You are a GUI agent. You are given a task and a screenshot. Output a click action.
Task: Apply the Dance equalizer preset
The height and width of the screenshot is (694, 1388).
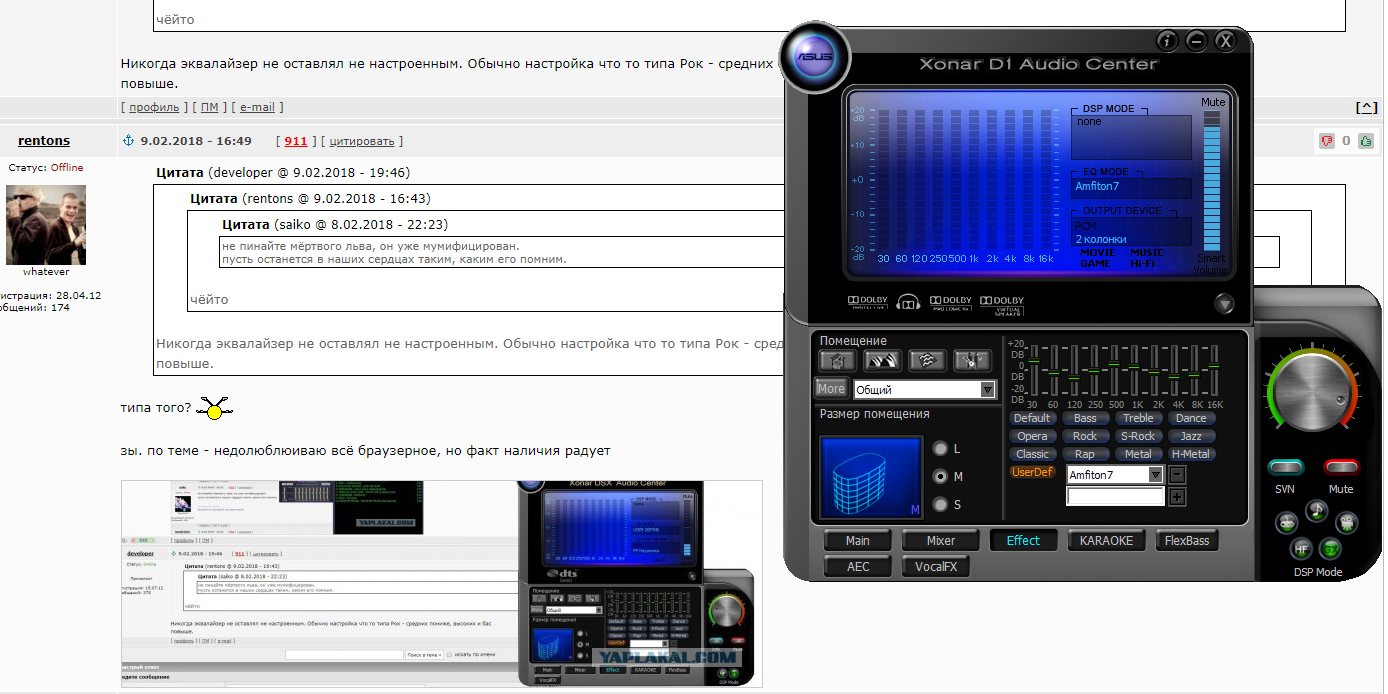pyautogui.click(x=1191, y=418)
